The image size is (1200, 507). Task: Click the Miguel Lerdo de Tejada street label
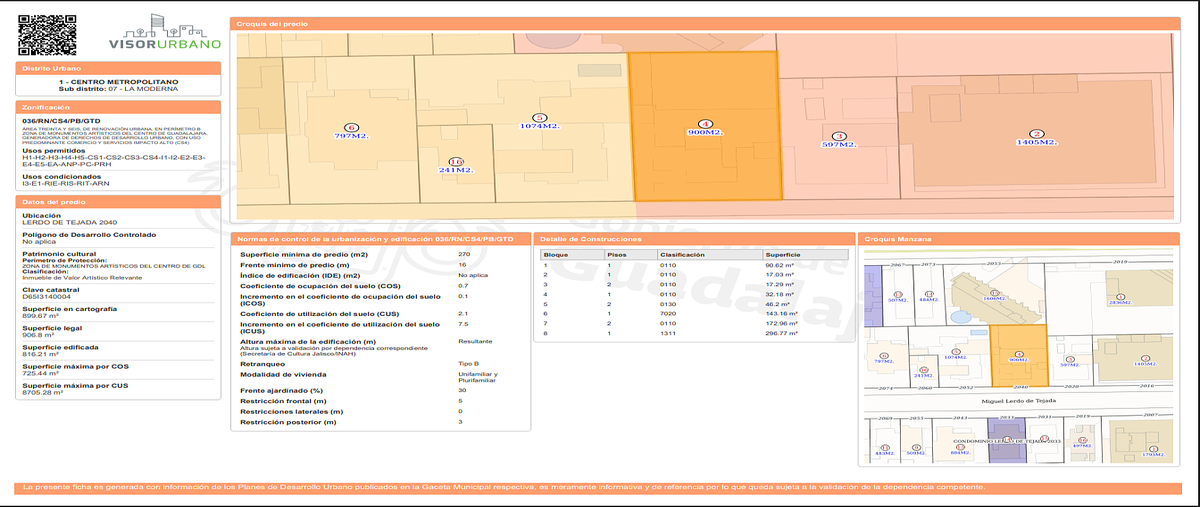pos(1018,401)
